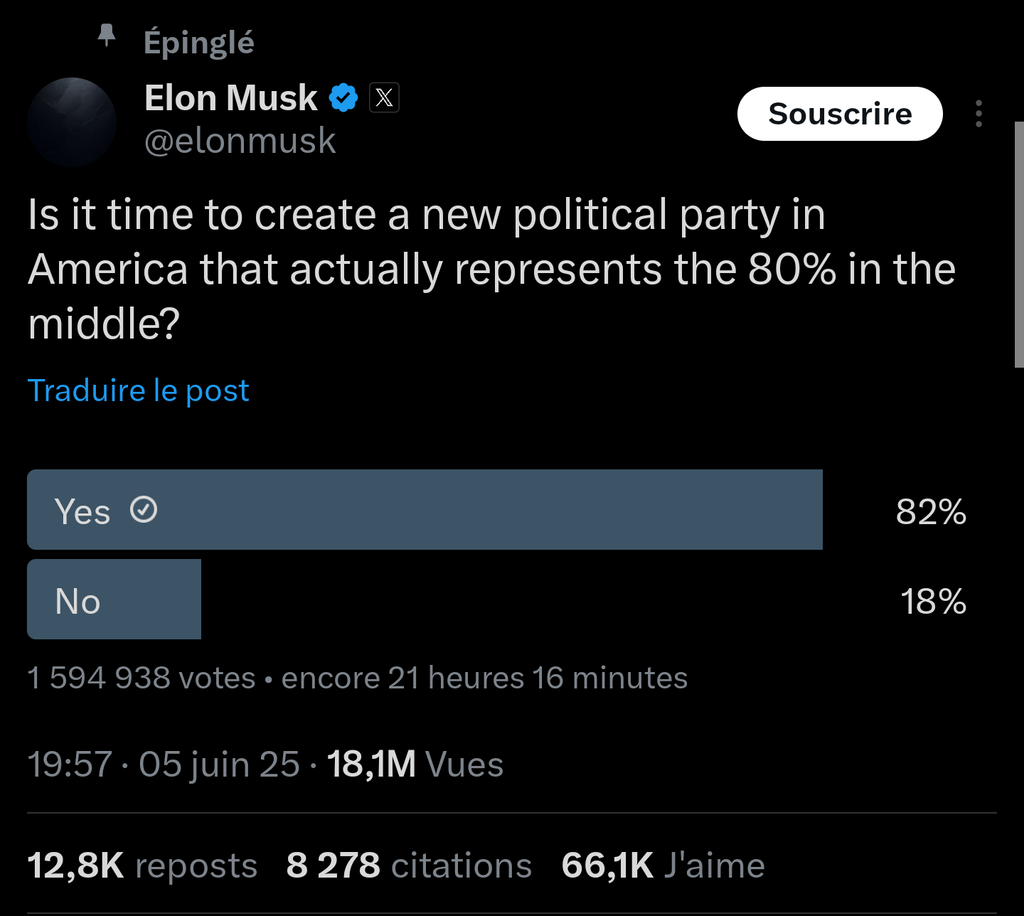Open the 18,1M Vues view count
1024x916 pixels.
pos(415,765)
